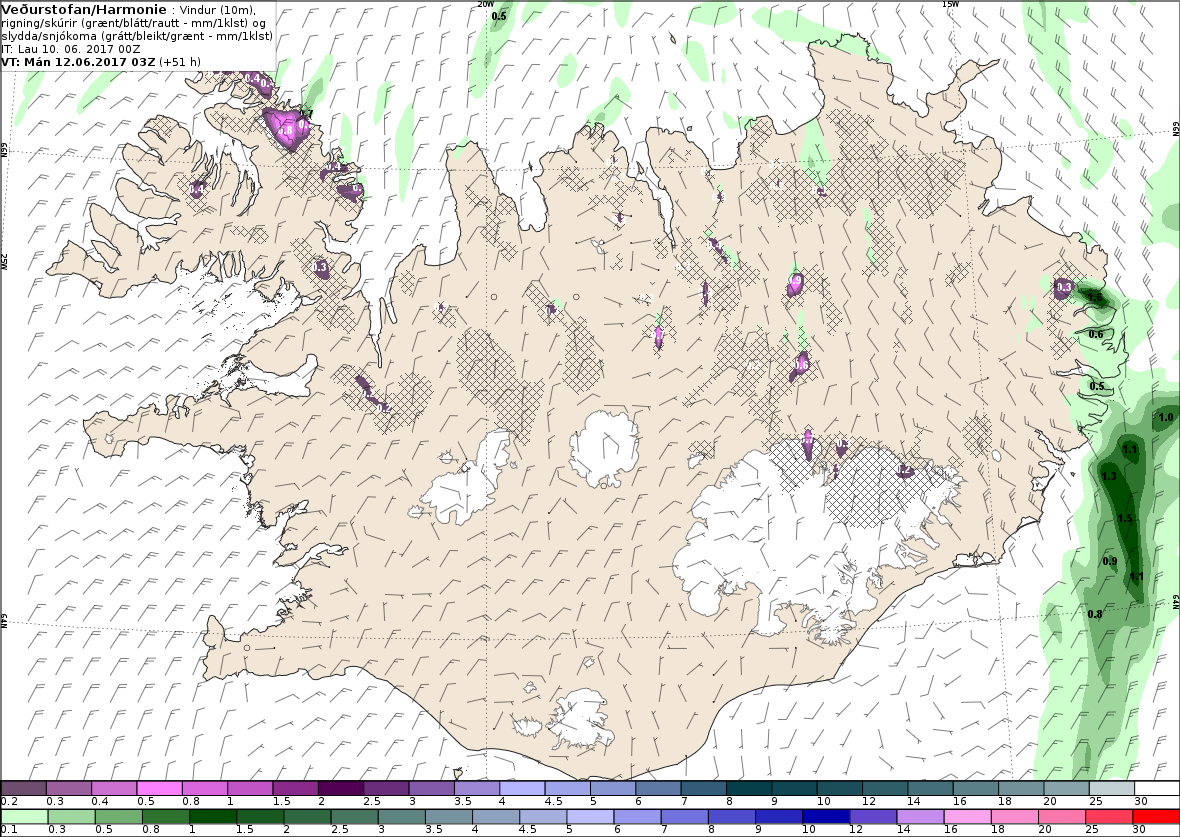The height and width of the screenshot is (837, 1180).
Task: Click the pale grey swatch from 25 to 30 on the purple scale
Action: click(x=1111, y=788)
